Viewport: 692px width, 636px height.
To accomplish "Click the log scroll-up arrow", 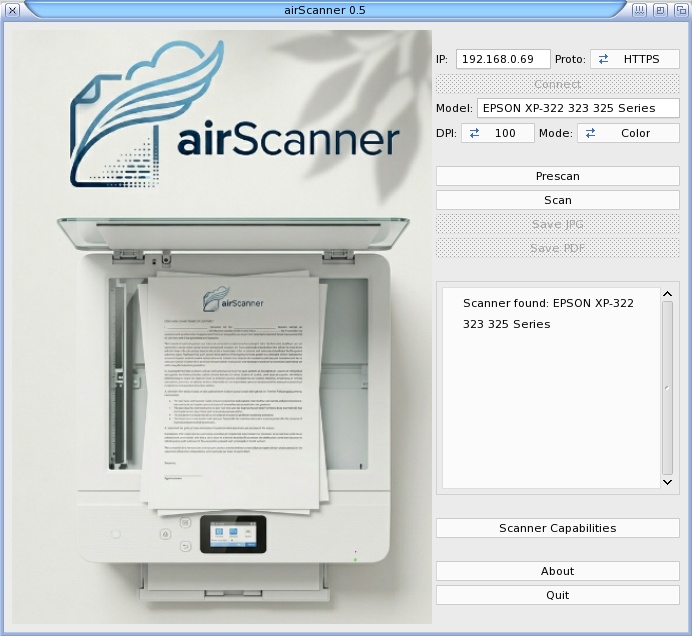I will (668, 294).
